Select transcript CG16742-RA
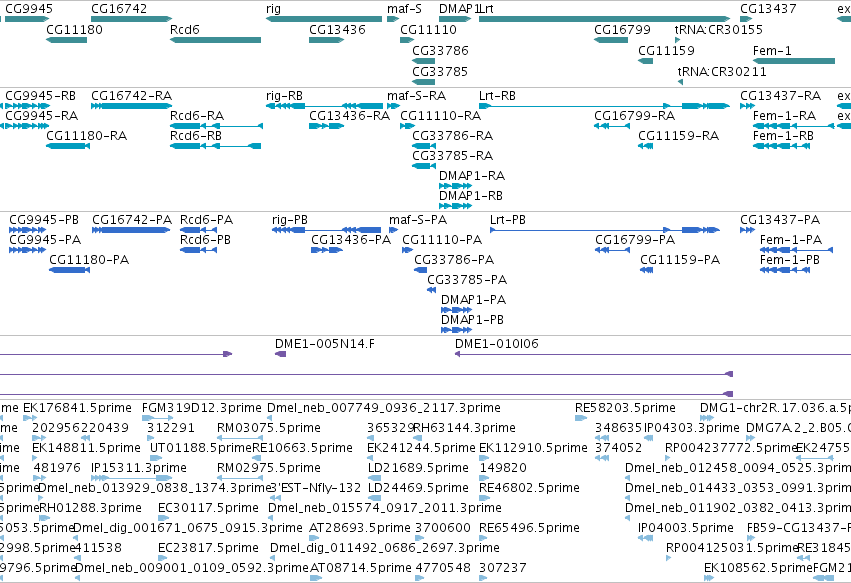Screen dimensions: 851x583 [132, 106]
